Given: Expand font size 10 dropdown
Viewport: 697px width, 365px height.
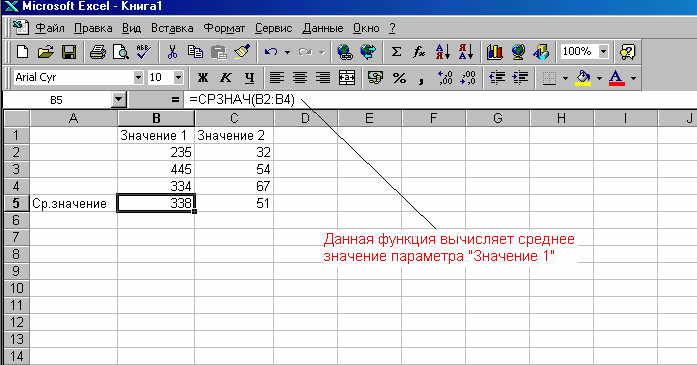Looking at the screenshot, I should tap(178, 77).
